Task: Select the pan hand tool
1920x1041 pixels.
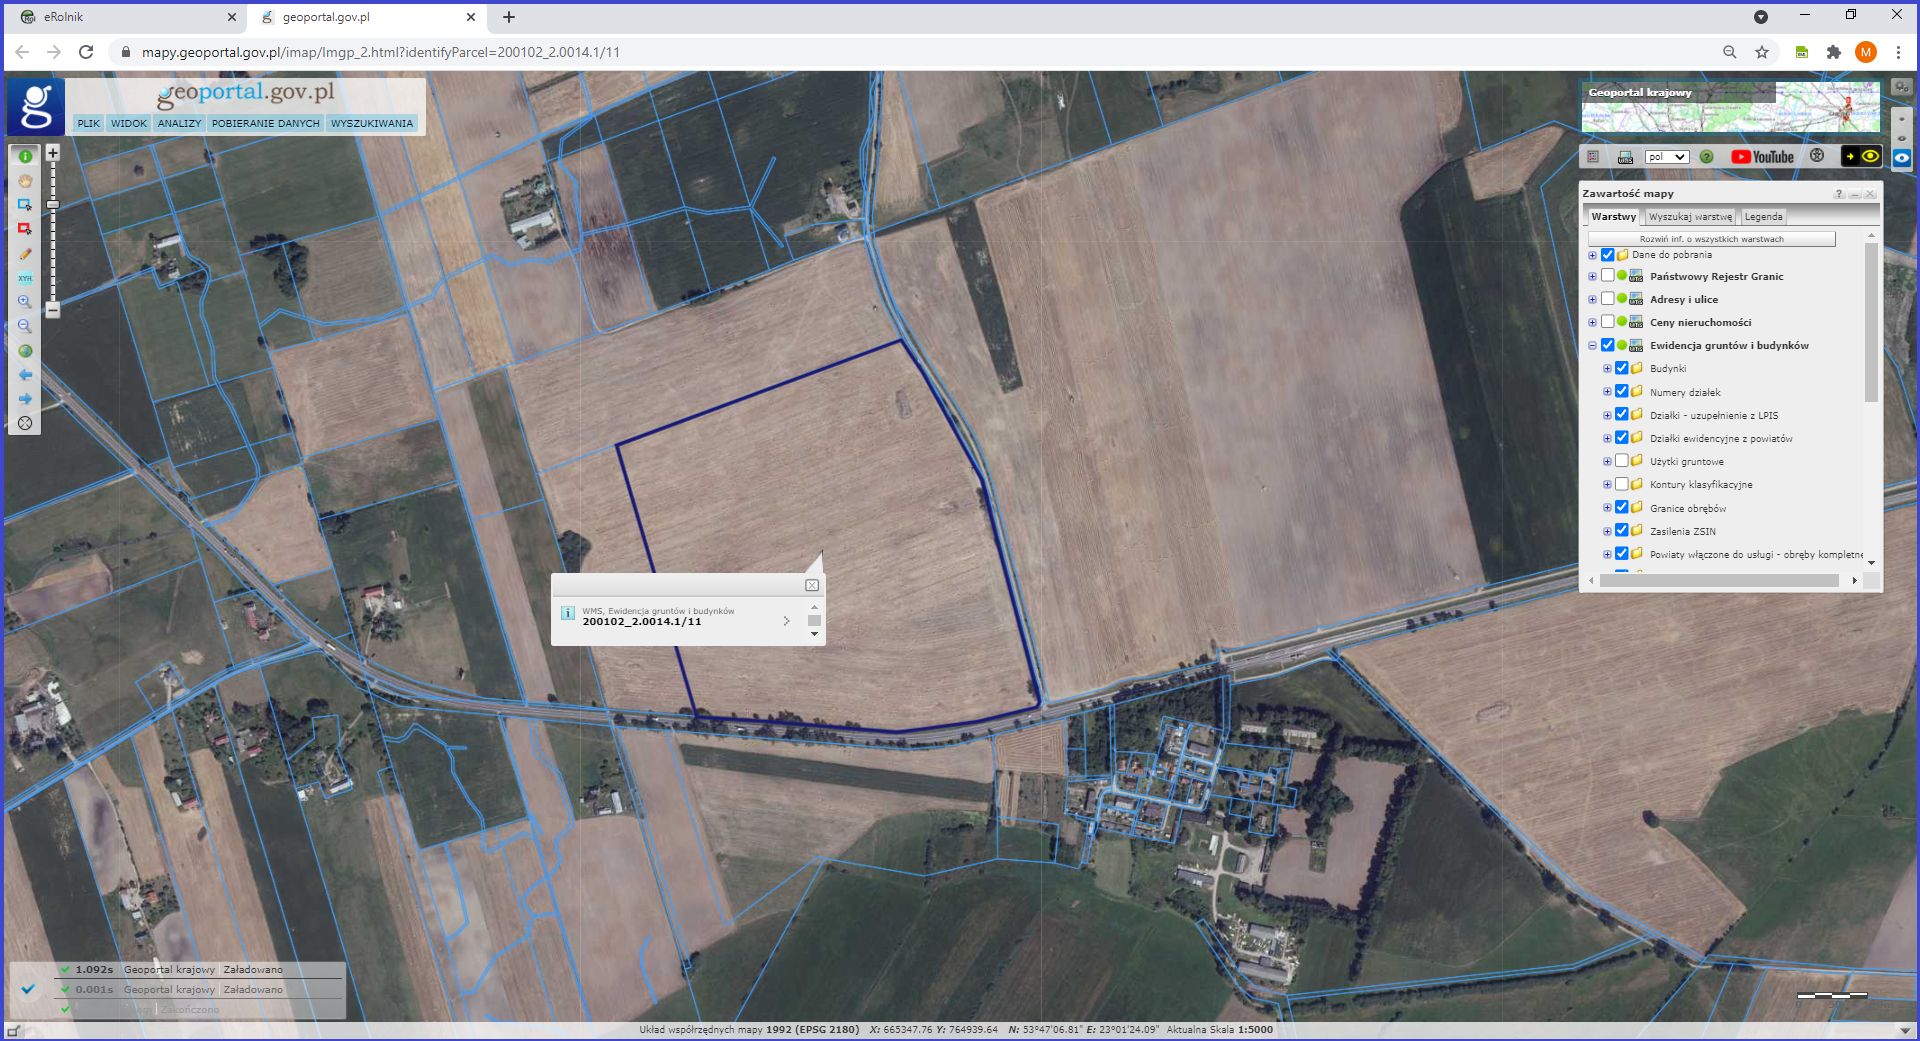Action: pos(25,181)
